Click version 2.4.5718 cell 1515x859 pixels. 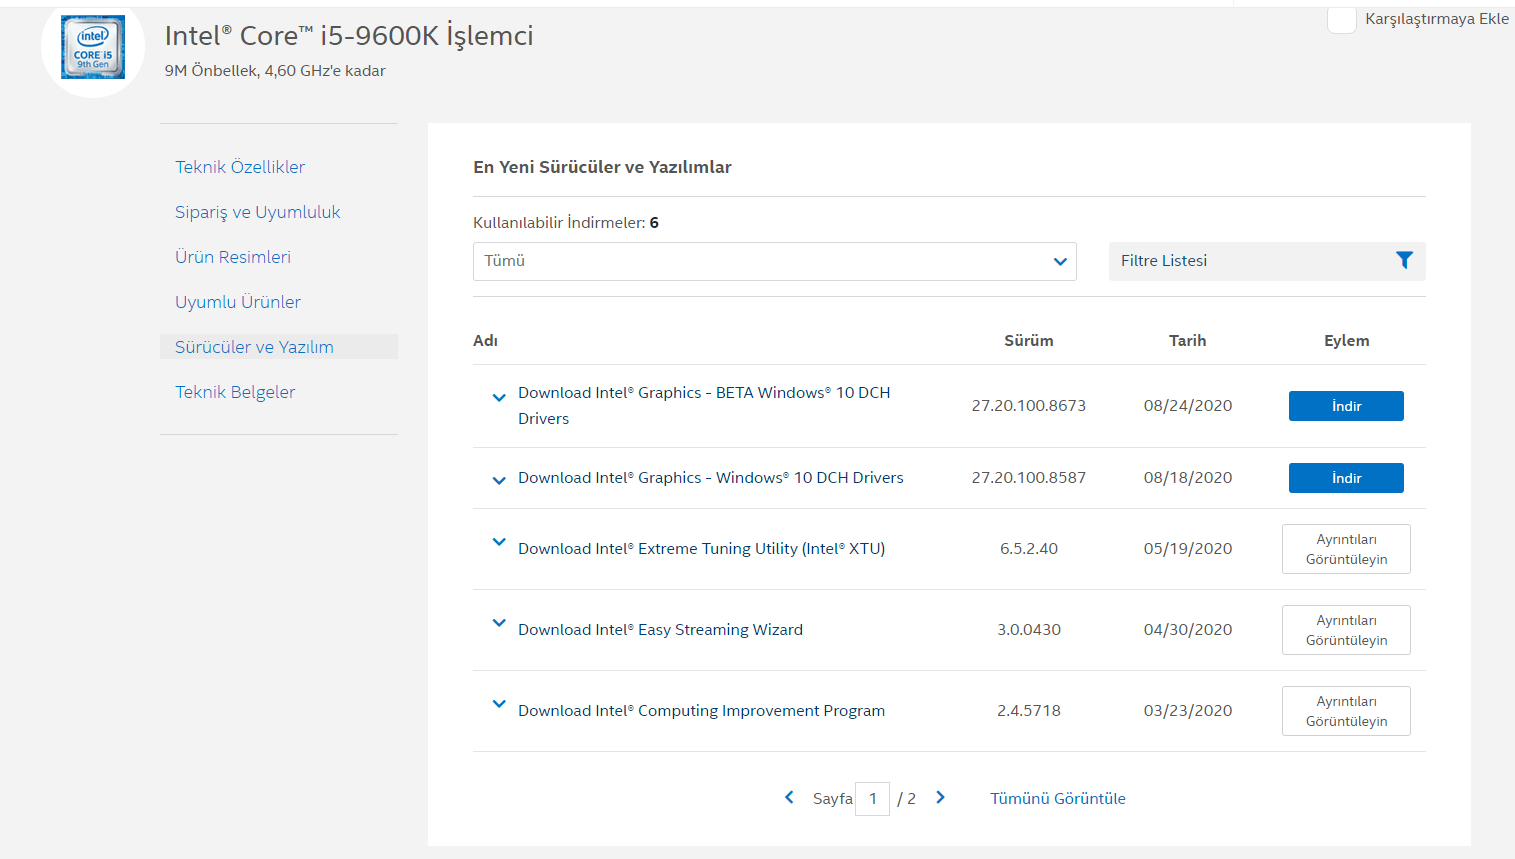click(1029, 711)
